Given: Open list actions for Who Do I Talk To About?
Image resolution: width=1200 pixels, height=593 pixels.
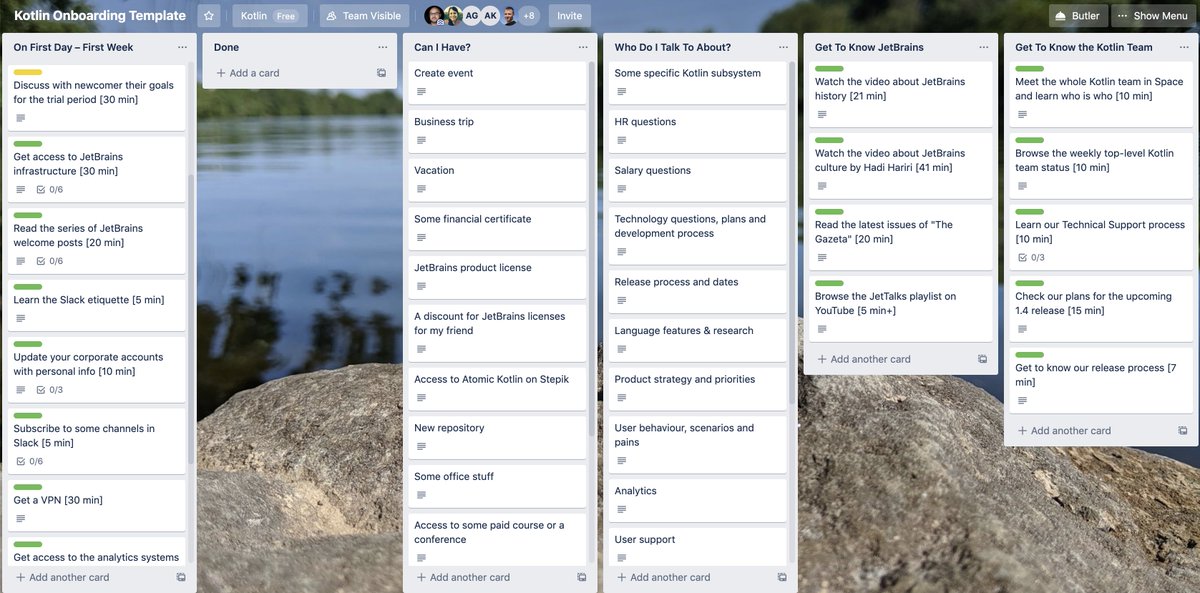Looking at the screenshot, I should (x=783, y=47).
